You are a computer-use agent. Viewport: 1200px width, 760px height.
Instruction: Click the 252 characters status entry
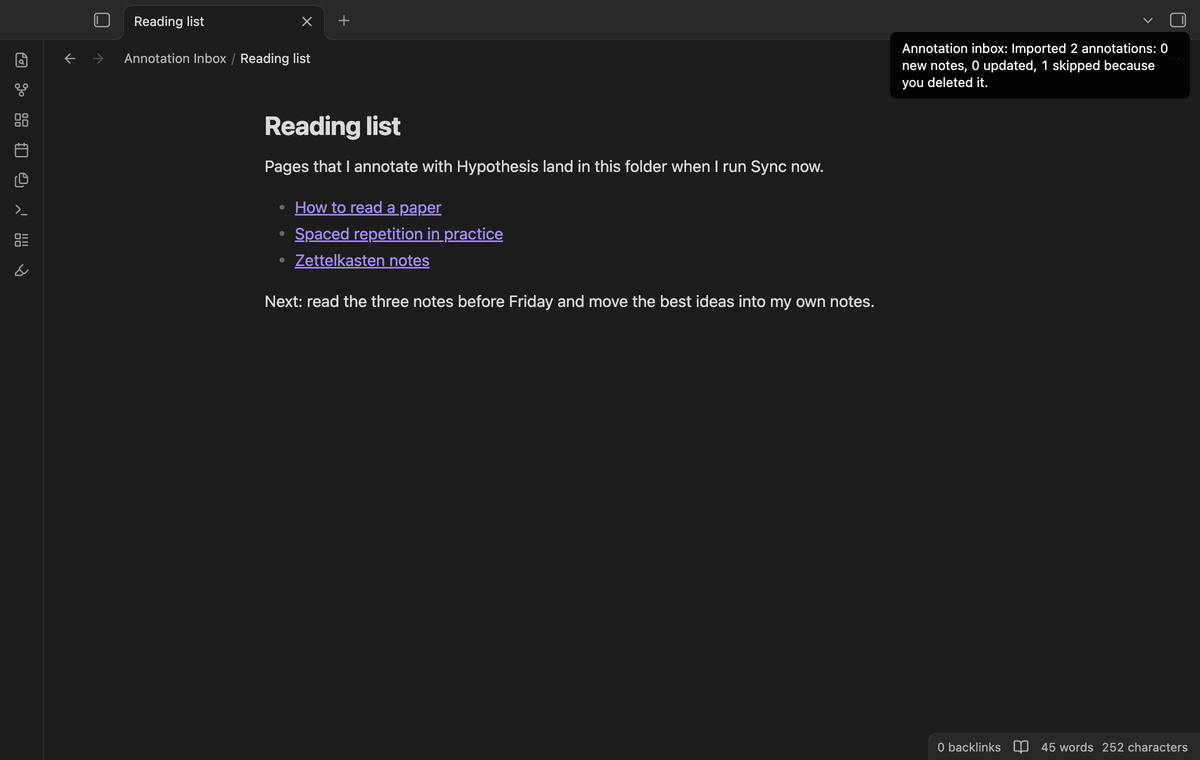tap(1145, 747)
